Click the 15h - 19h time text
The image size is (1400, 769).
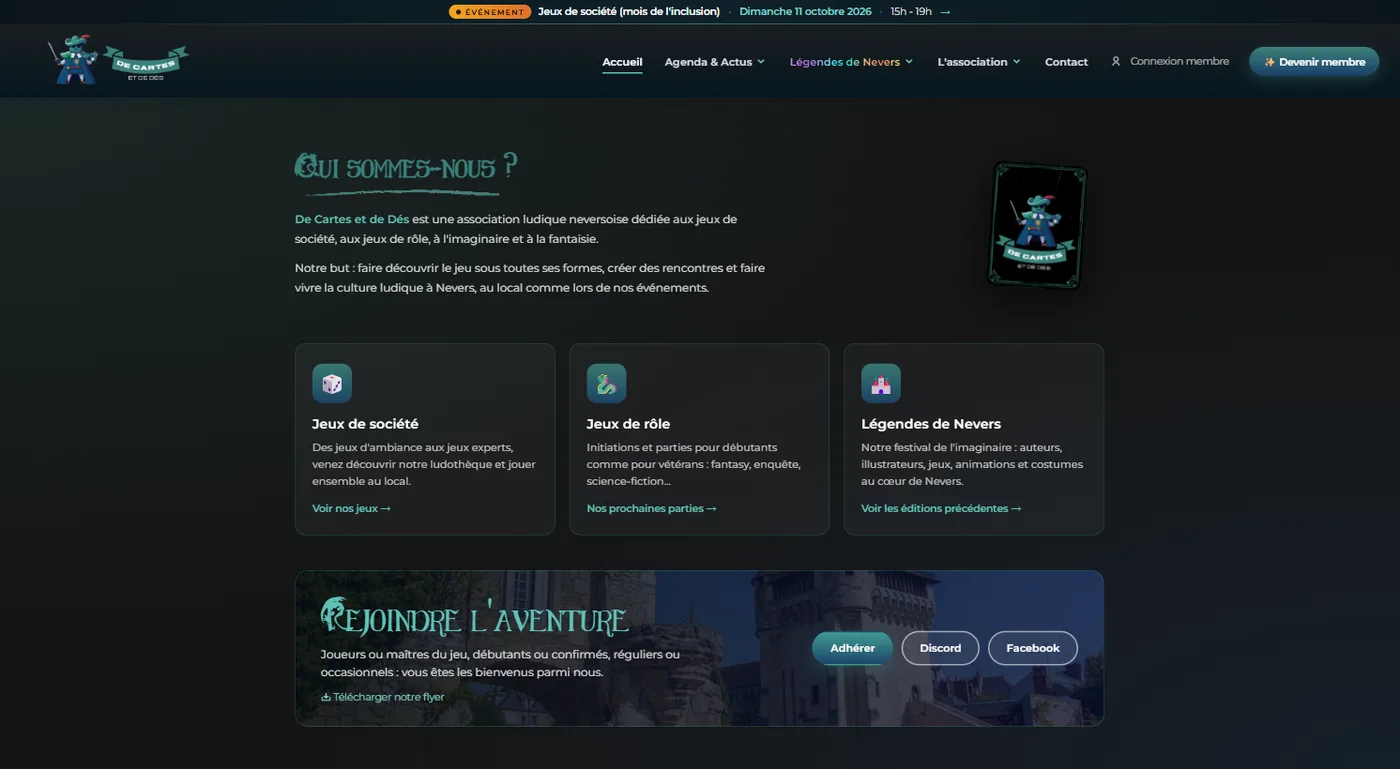point(911,12)
